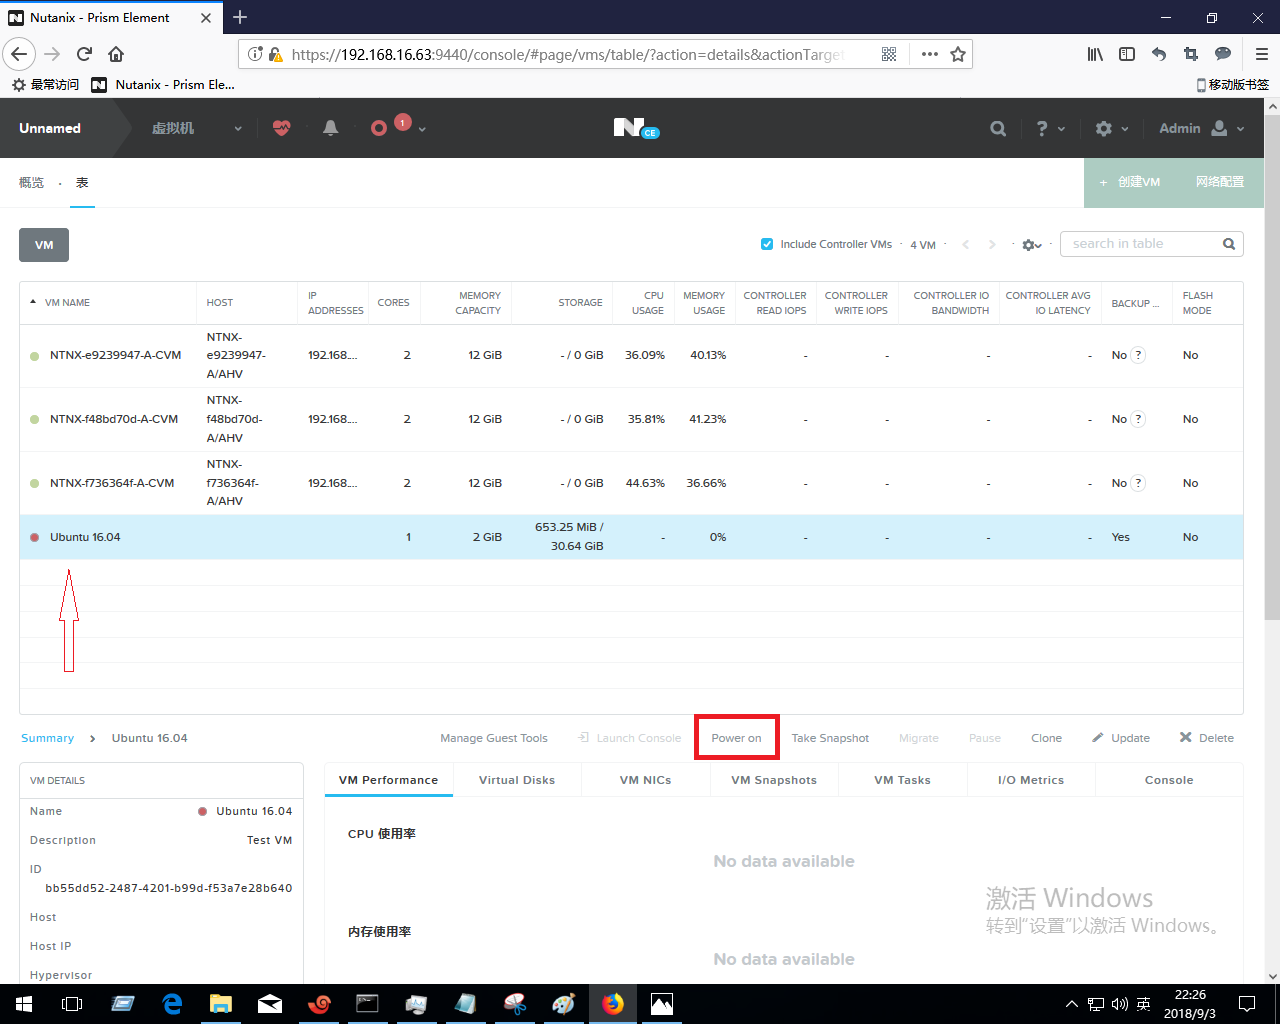The width and height of the screenshot is (1280, 1024).
Task: Click the table search magnifier icon
Action: [1229, 244]
